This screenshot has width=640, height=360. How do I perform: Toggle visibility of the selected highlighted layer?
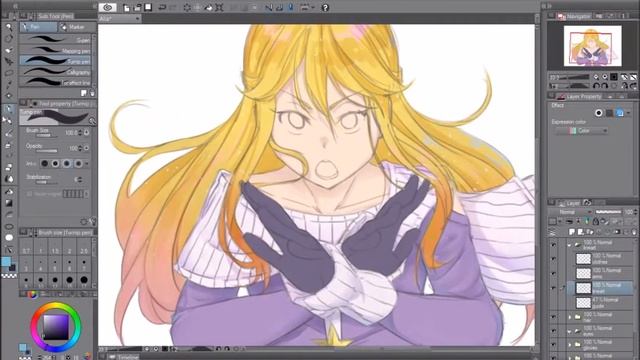click(553, 288)
